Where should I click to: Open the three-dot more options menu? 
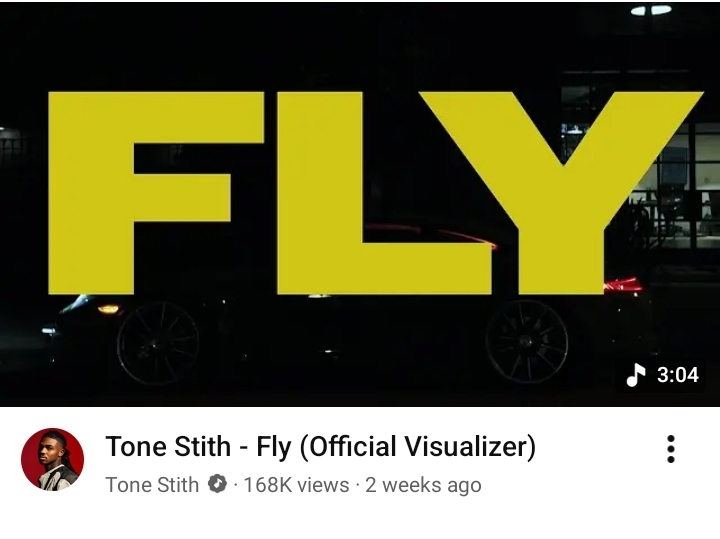pos(670,449)
